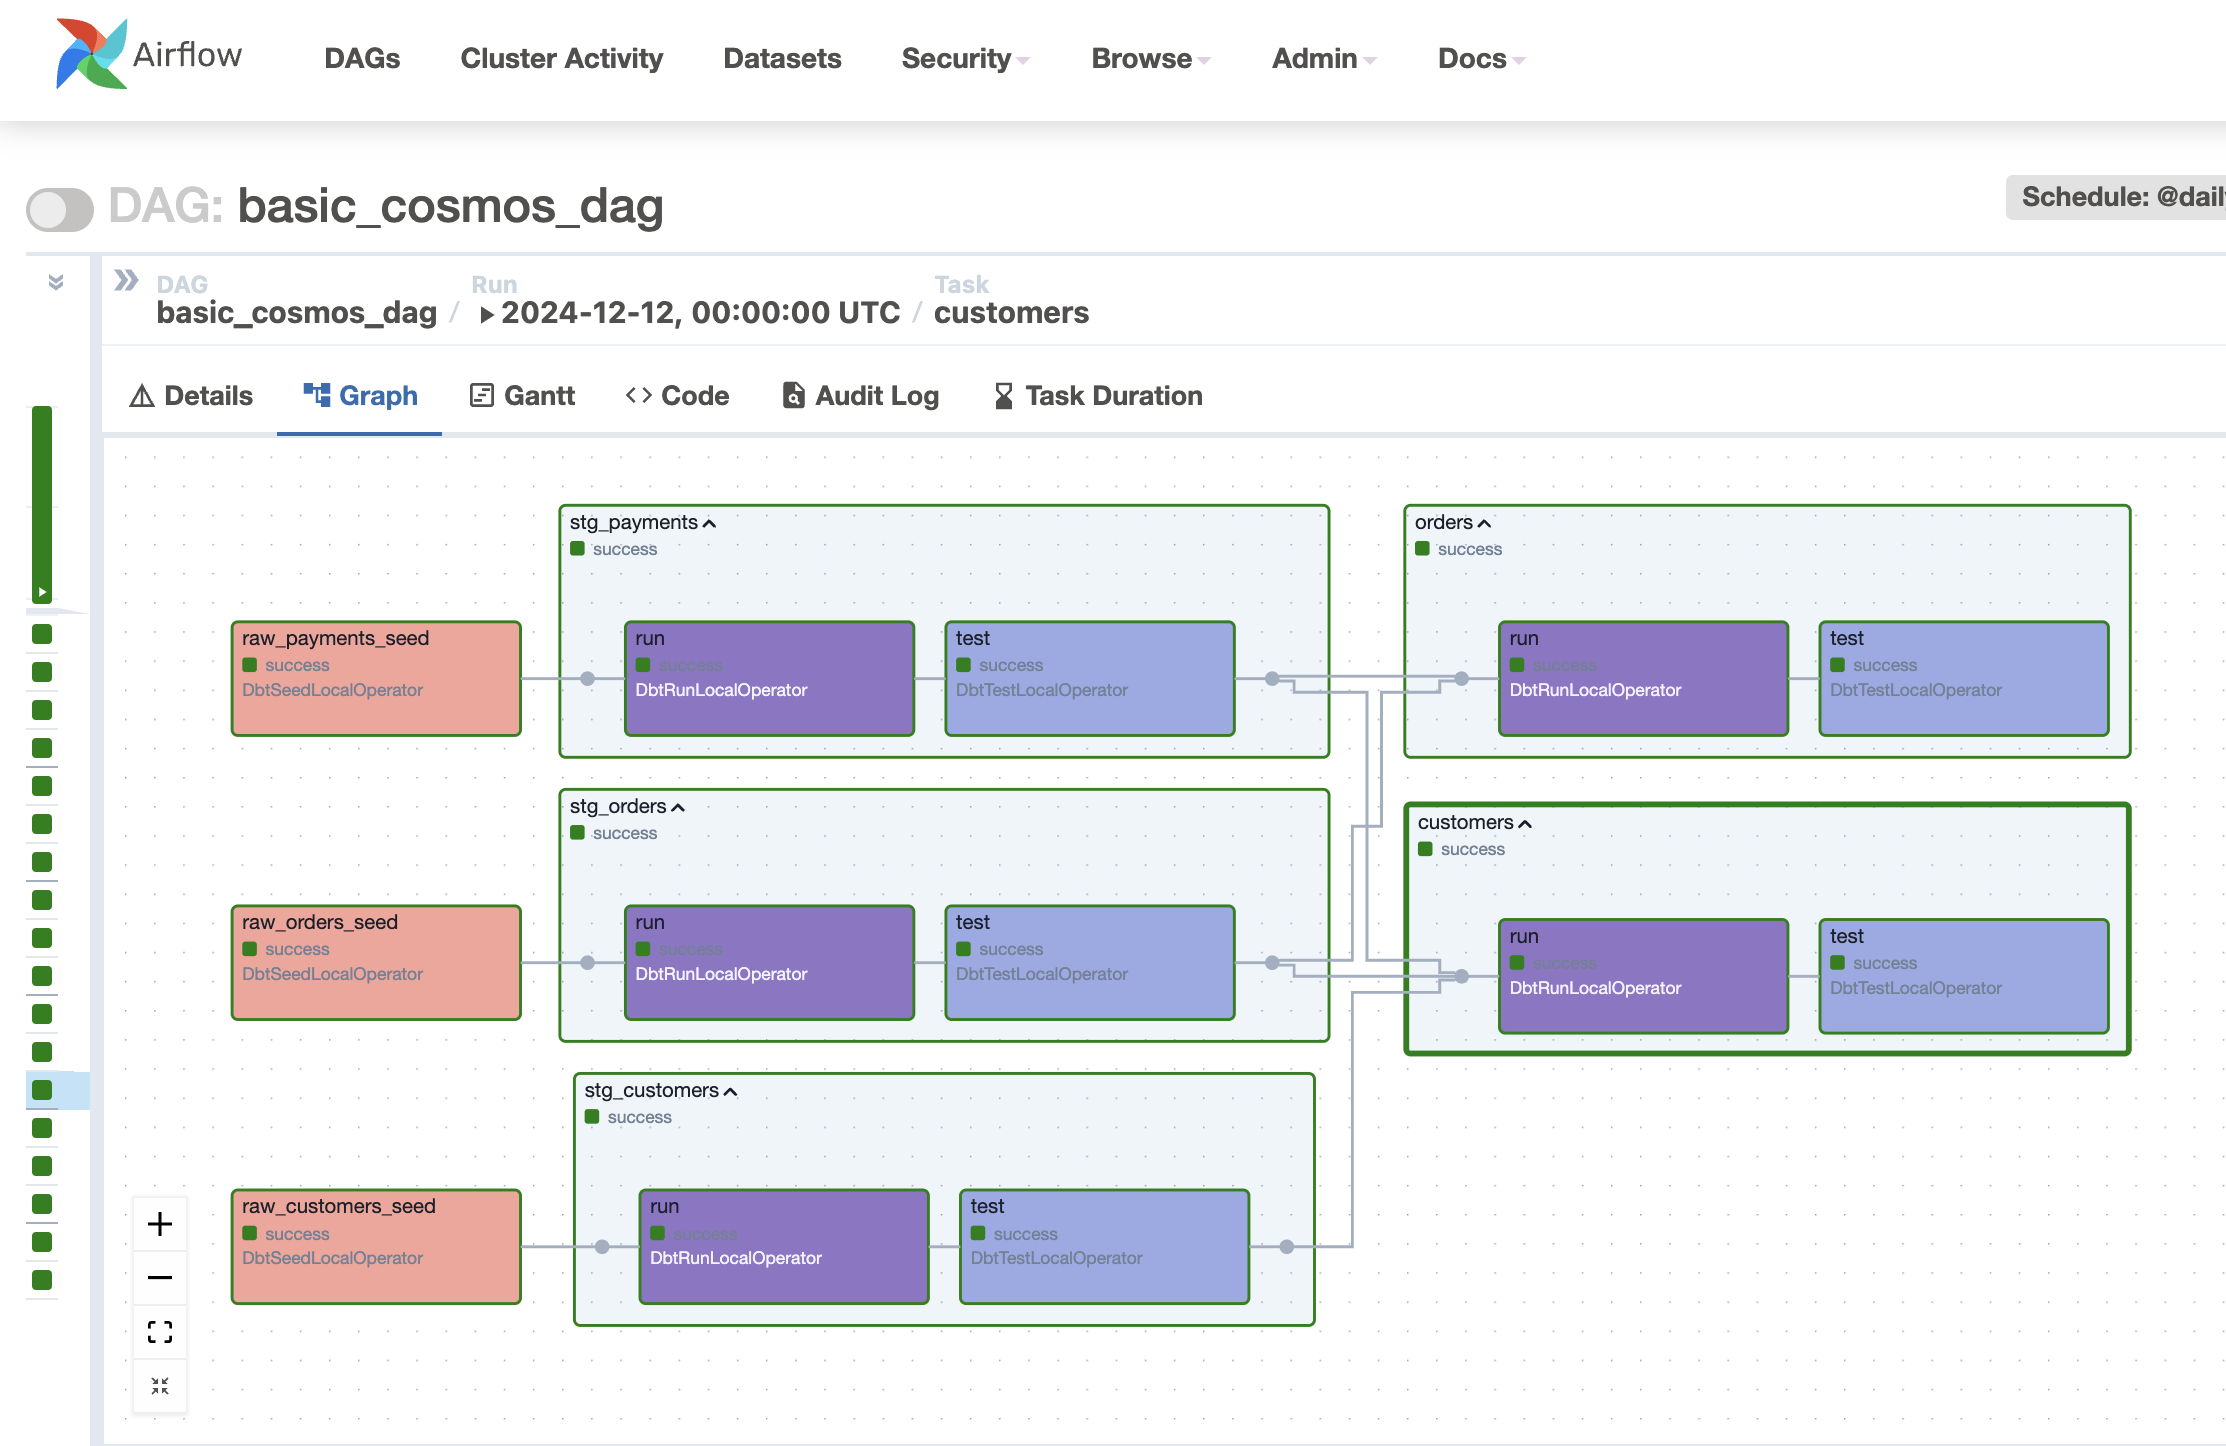Click the Airflow pinwheel logo

(x=91, y=54)
